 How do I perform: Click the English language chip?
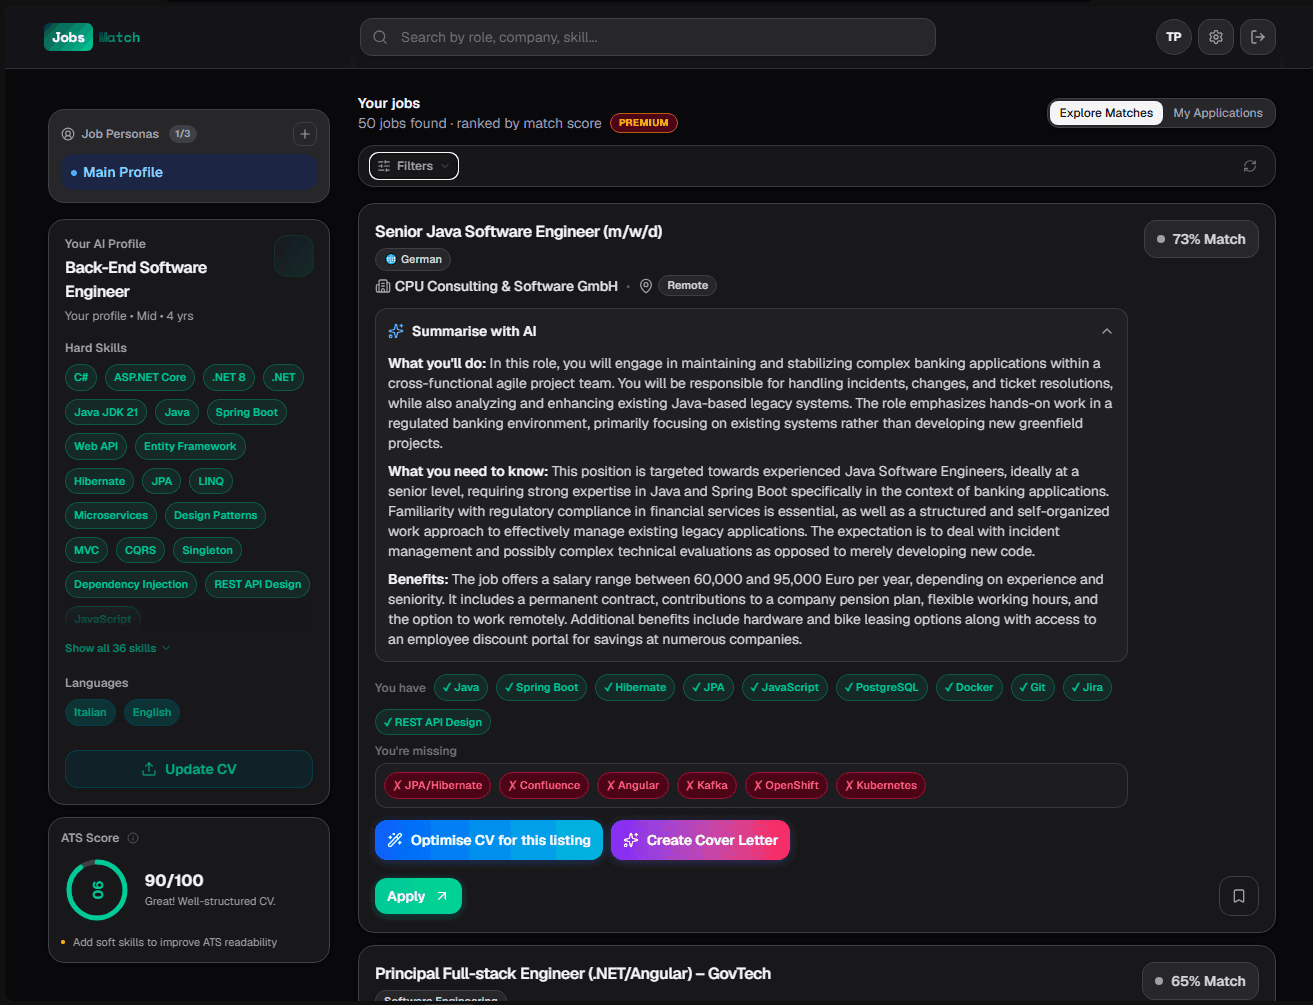tap(152, 712)
